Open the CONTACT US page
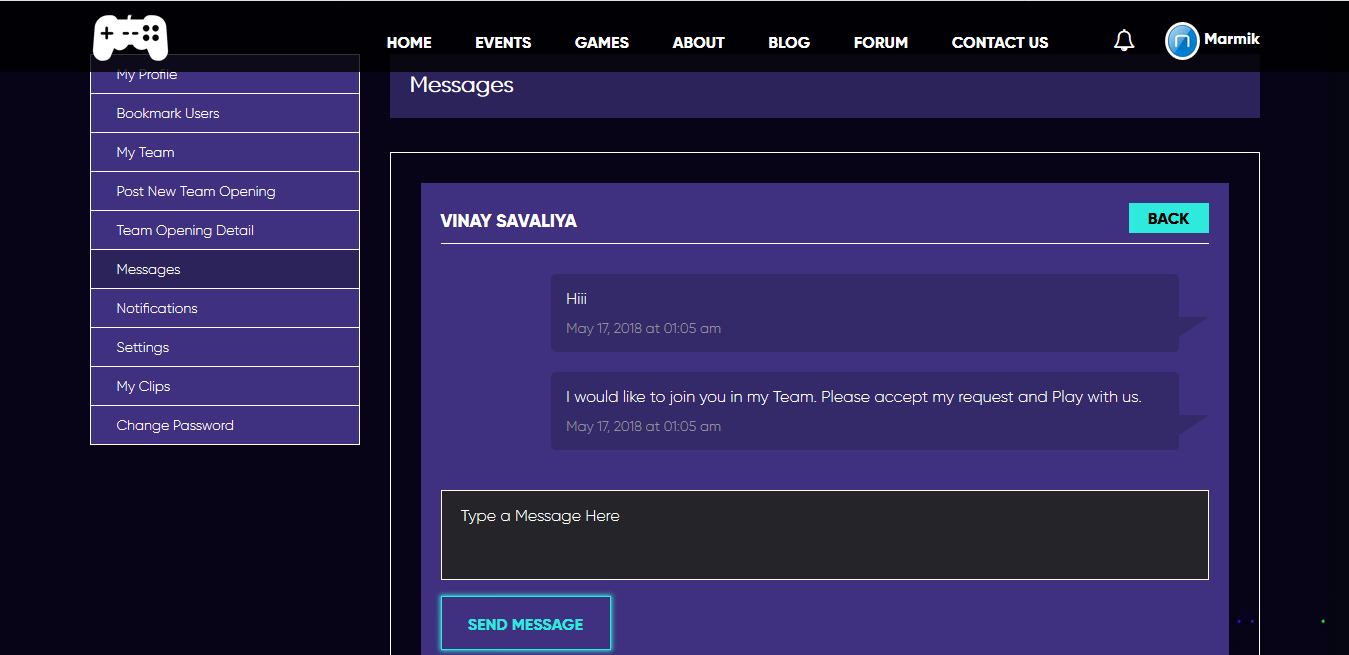 pyautogui.click(x=1000, y=42)
